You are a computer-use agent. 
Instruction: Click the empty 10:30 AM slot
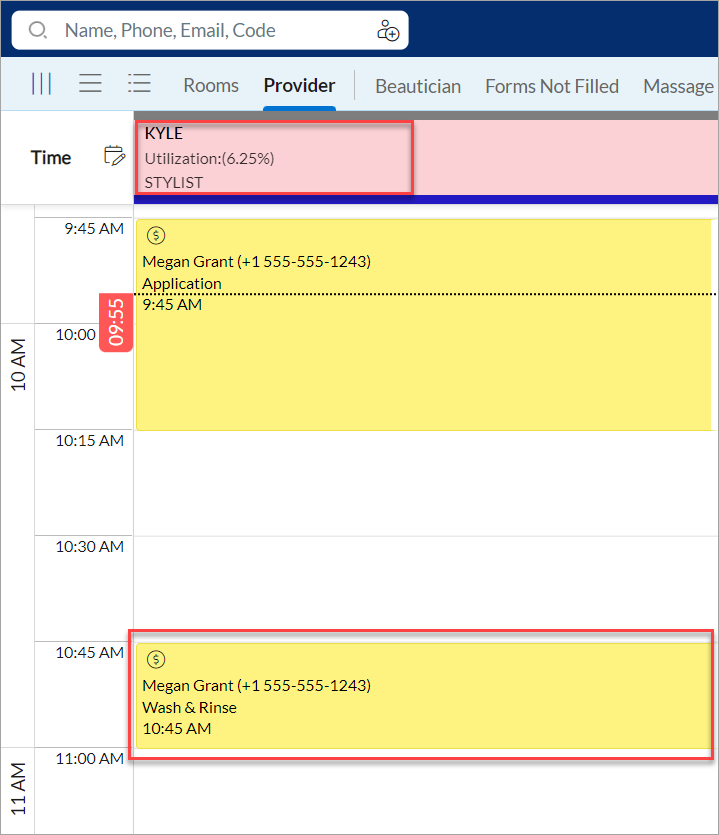click(x=425, y=588)
